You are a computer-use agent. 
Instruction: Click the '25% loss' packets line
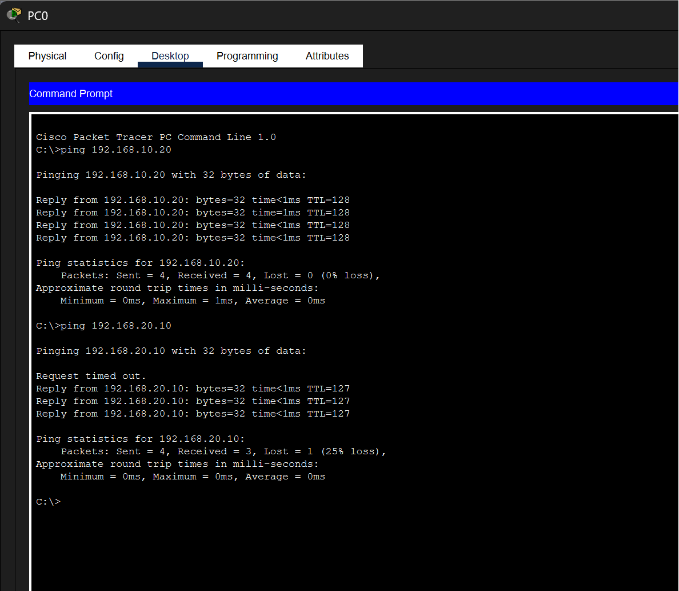pyautogui.click(x=223, y=451)
